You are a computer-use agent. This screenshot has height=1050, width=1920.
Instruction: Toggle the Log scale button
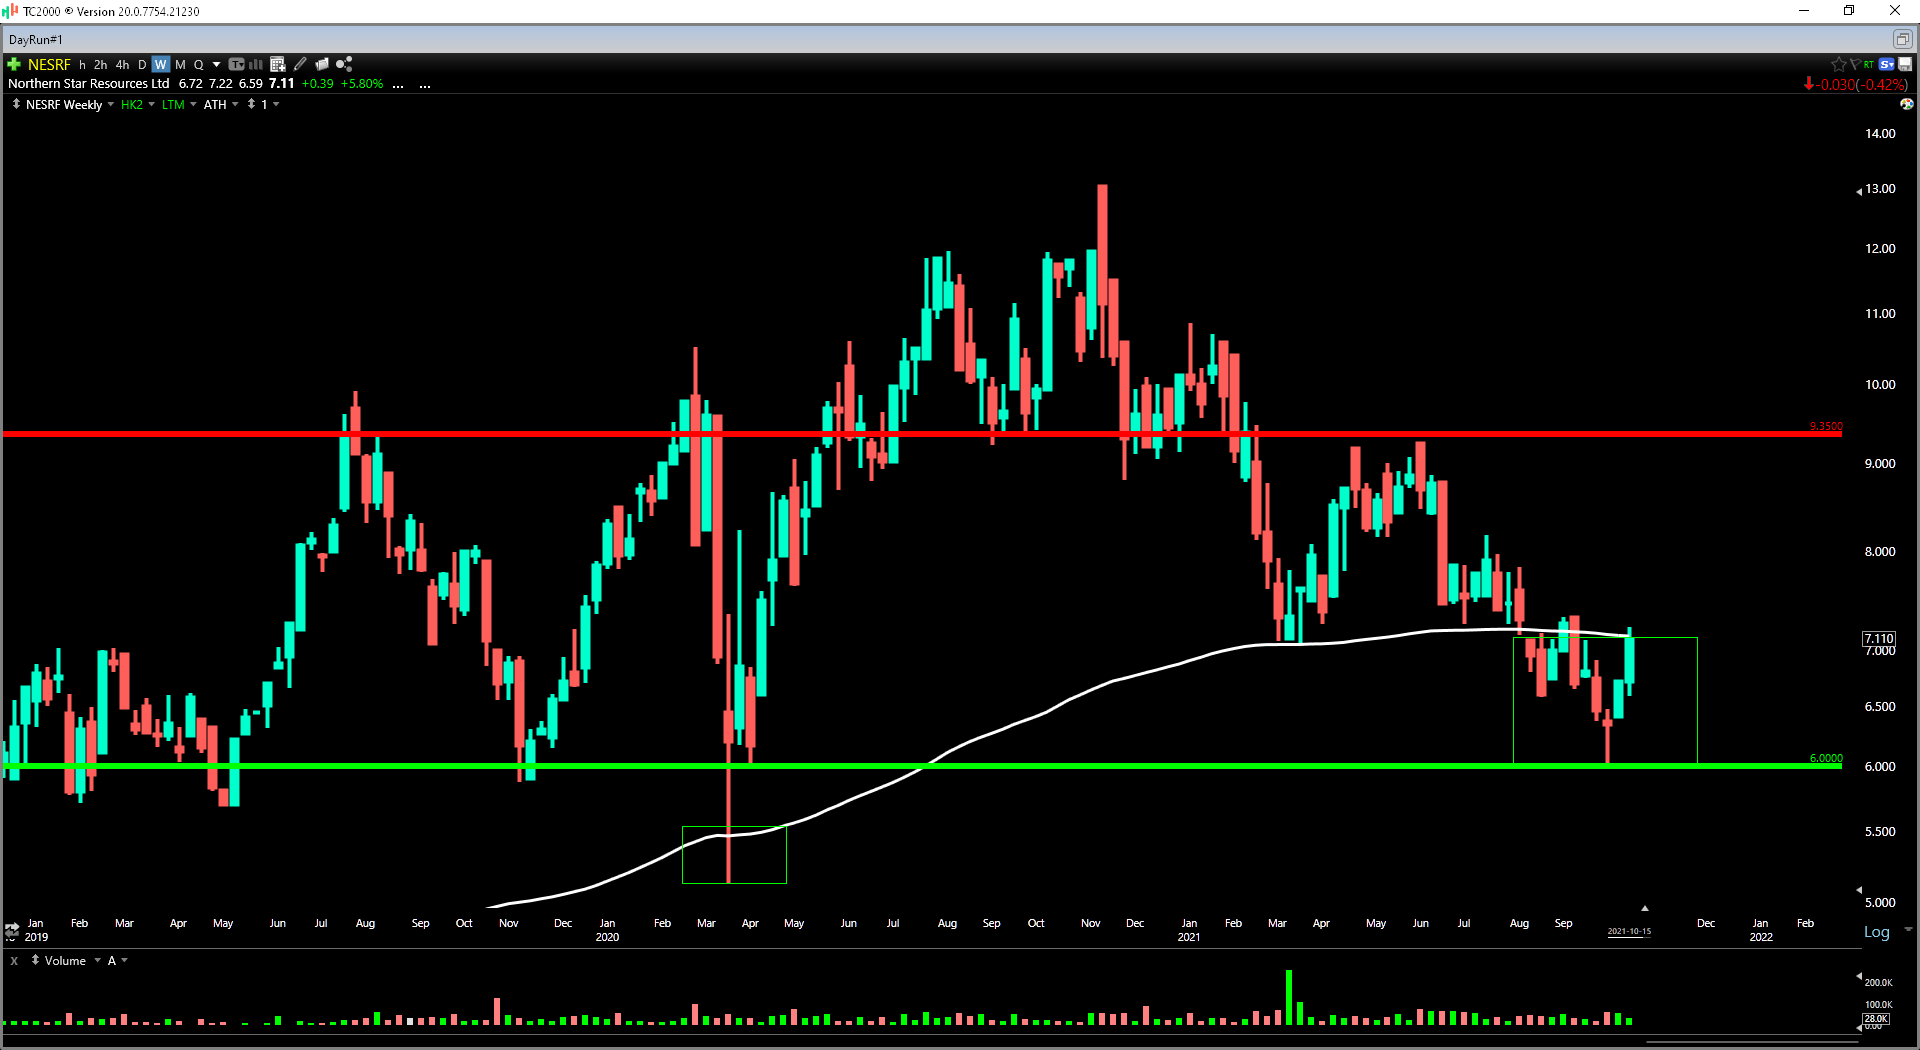point(1877,932)
